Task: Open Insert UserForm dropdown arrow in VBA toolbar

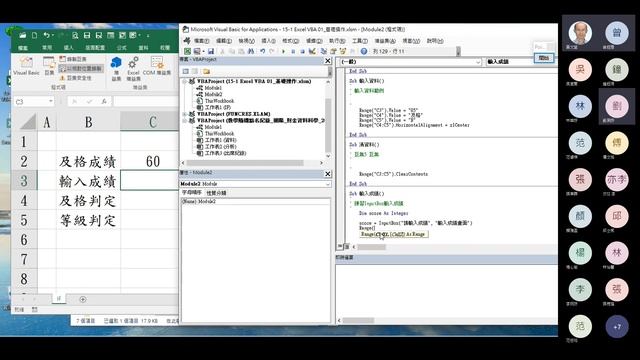Action: [x=203, y=51]
